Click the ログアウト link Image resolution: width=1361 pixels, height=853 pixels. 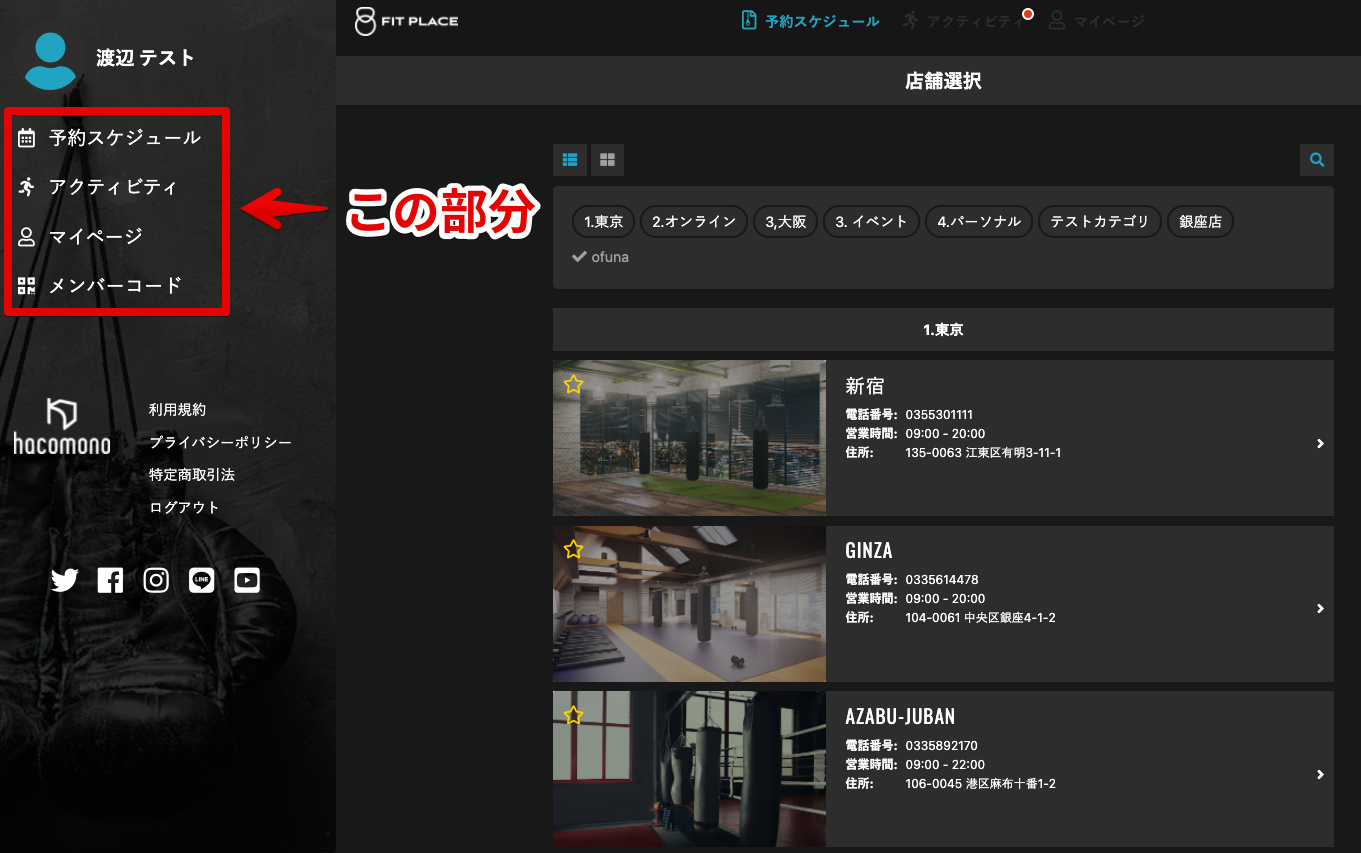coord(184,507)
